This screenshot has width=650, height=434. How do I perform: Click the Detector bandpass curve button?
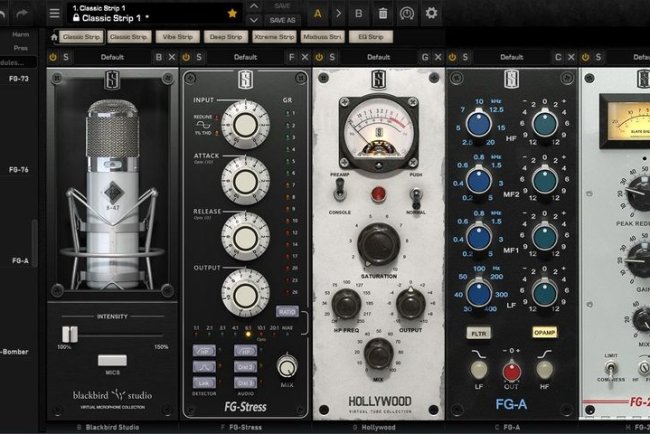pos(204,367)
